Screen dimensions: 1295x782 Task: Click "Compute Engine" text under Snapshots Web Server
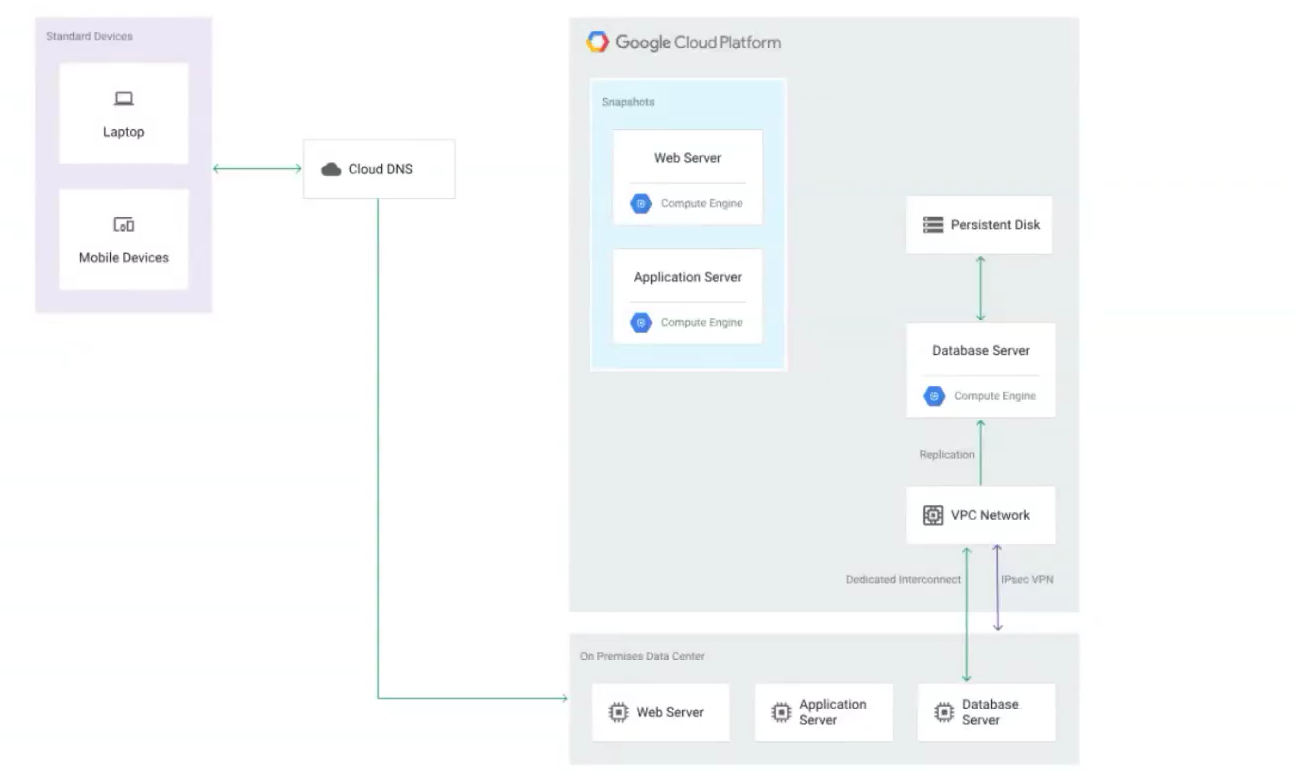[x=702, y=204]
